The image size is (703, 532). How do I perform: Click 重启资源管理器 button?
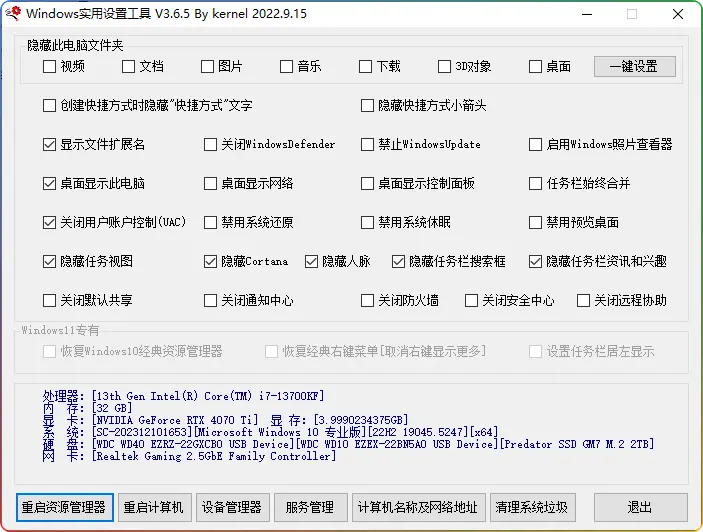[x=65, y=507]
